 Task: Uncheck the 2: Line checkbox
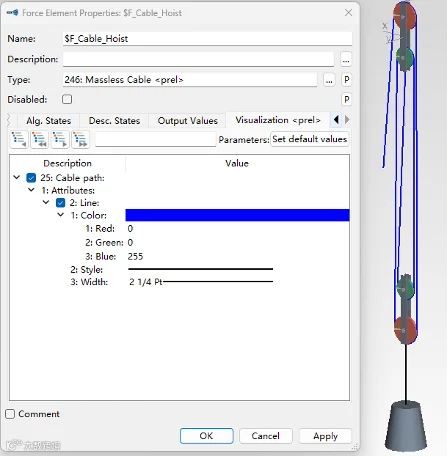pos(61,203)
